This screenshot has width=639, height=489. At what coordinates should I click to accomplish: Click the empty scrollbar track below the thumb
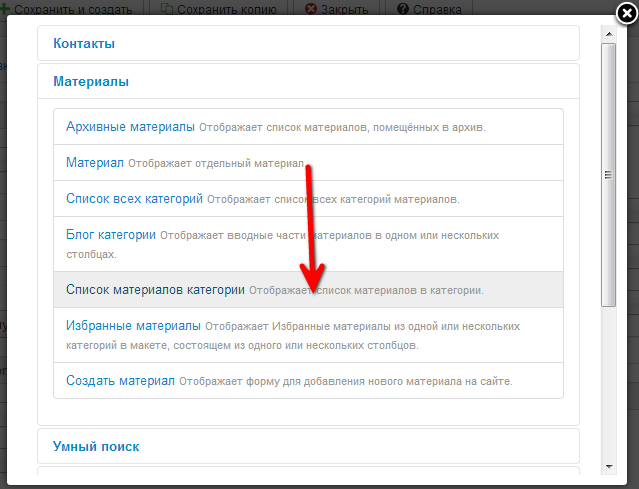point(607,390)
